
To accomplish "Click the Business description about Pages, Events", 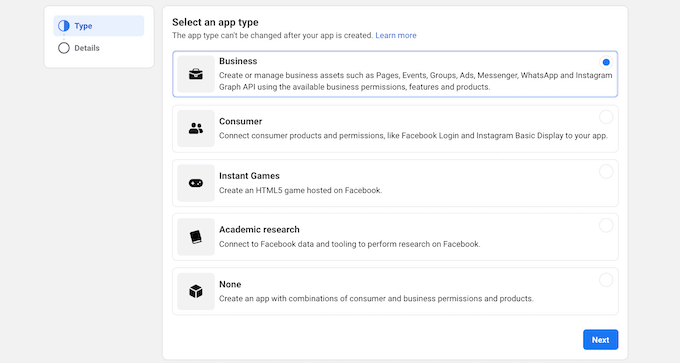I will [x=415, y=81].
